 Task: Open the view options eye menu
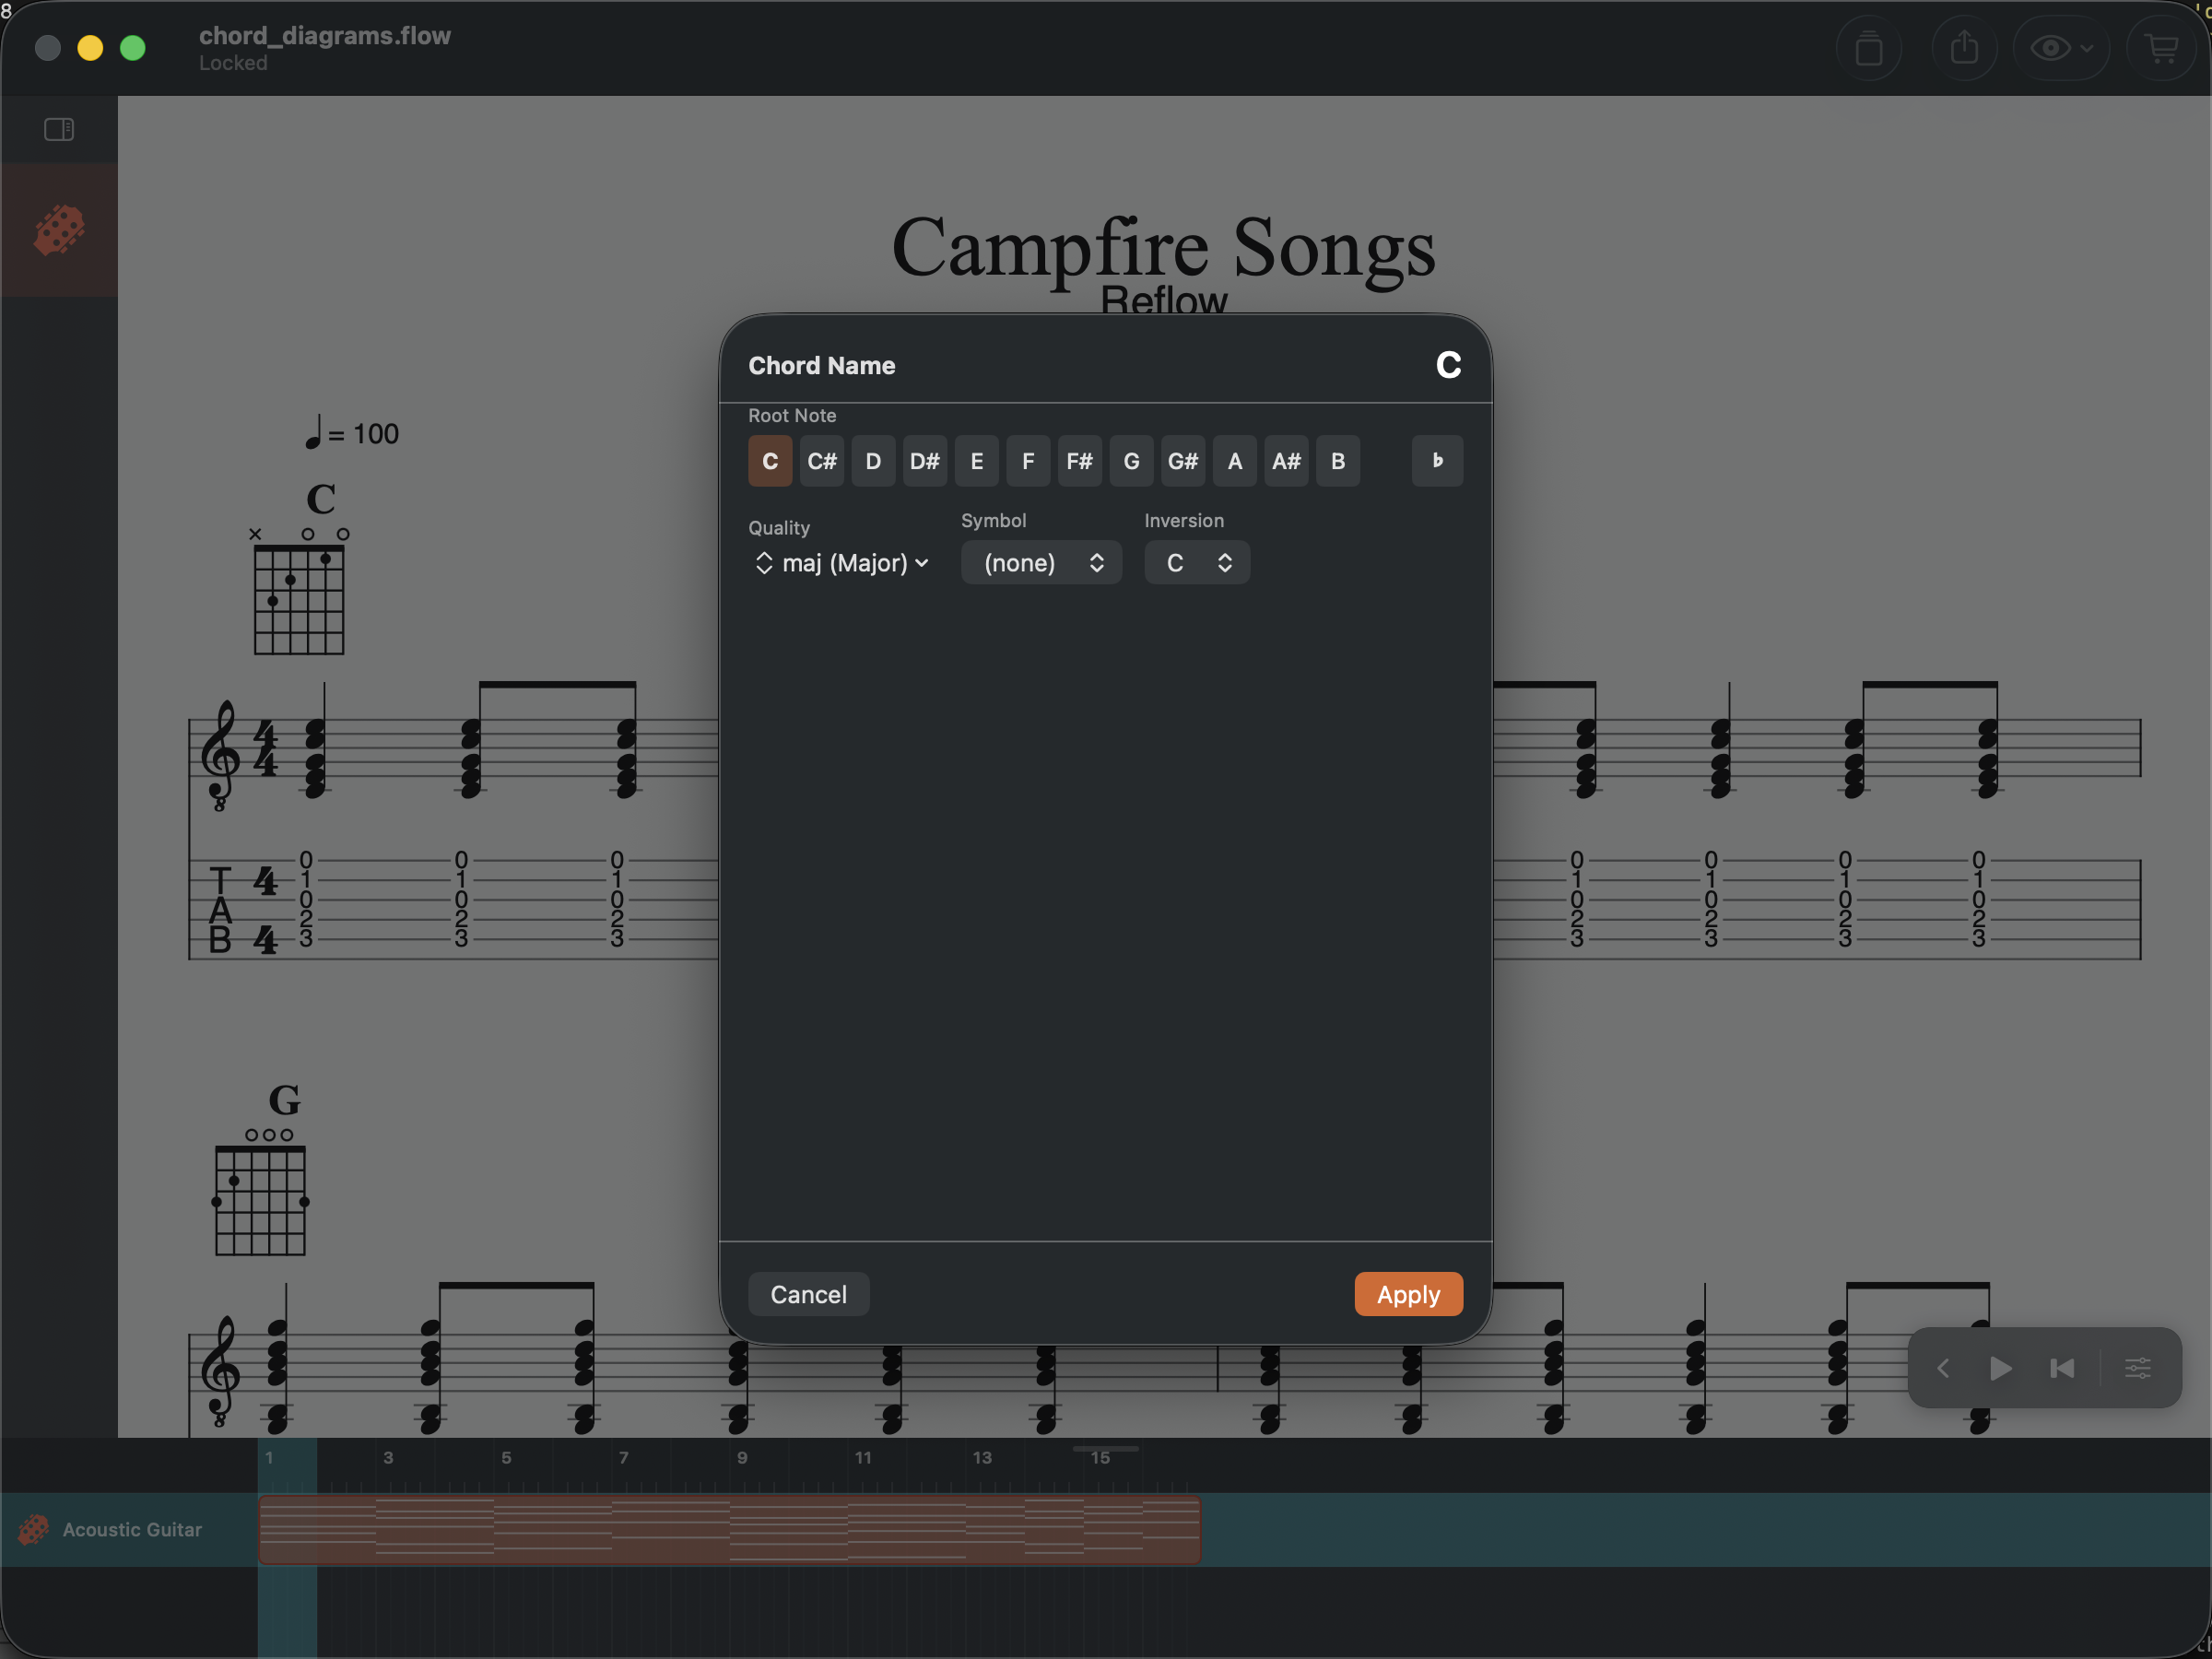[x=2058, y=47]
